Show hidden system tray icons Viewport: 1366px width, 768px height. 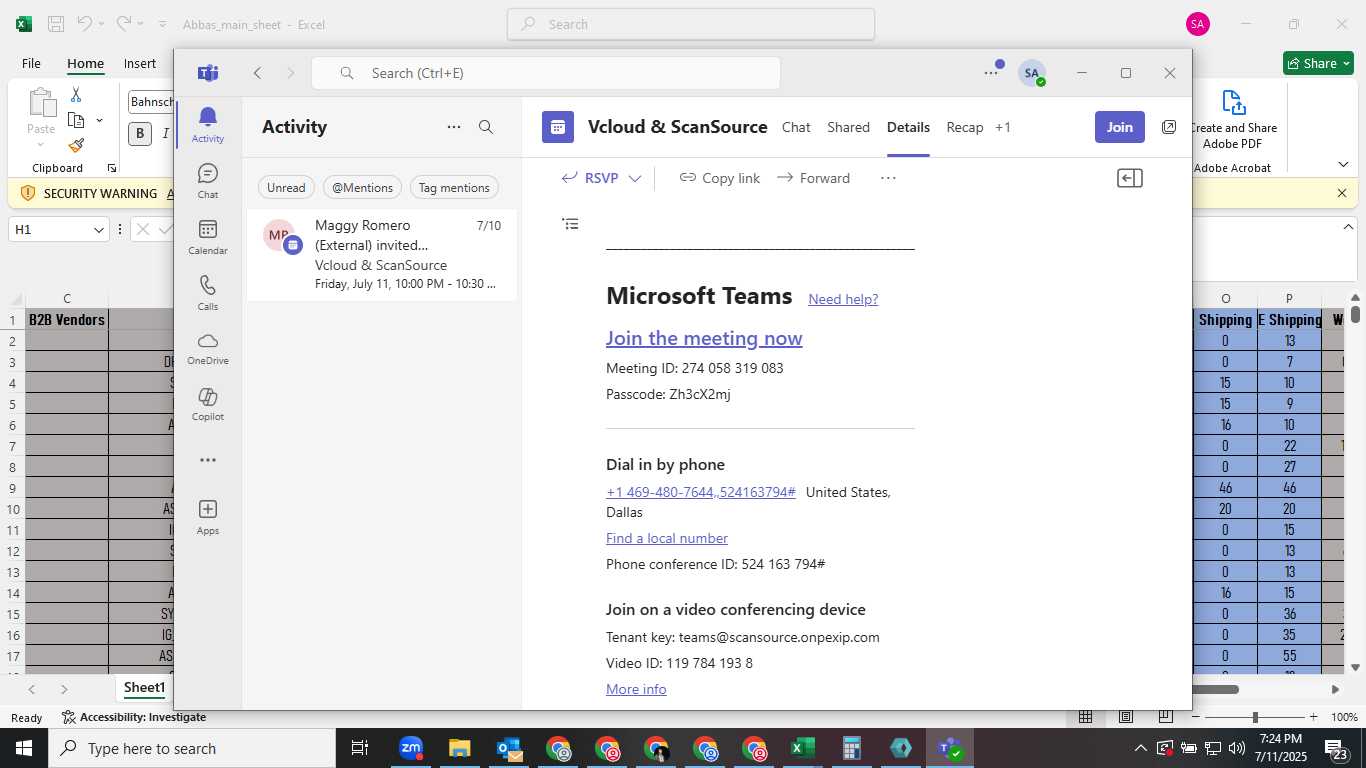tap(1140, 748)
